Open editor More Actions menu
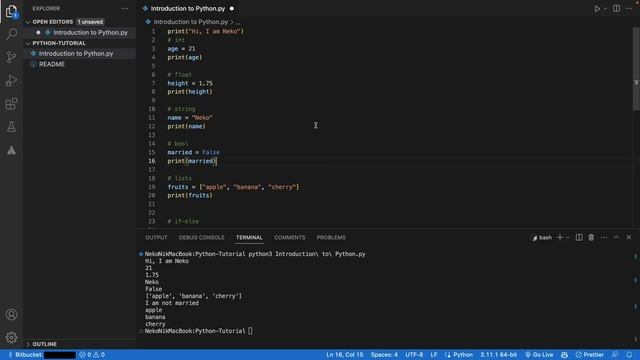 [x=629, y=9]
